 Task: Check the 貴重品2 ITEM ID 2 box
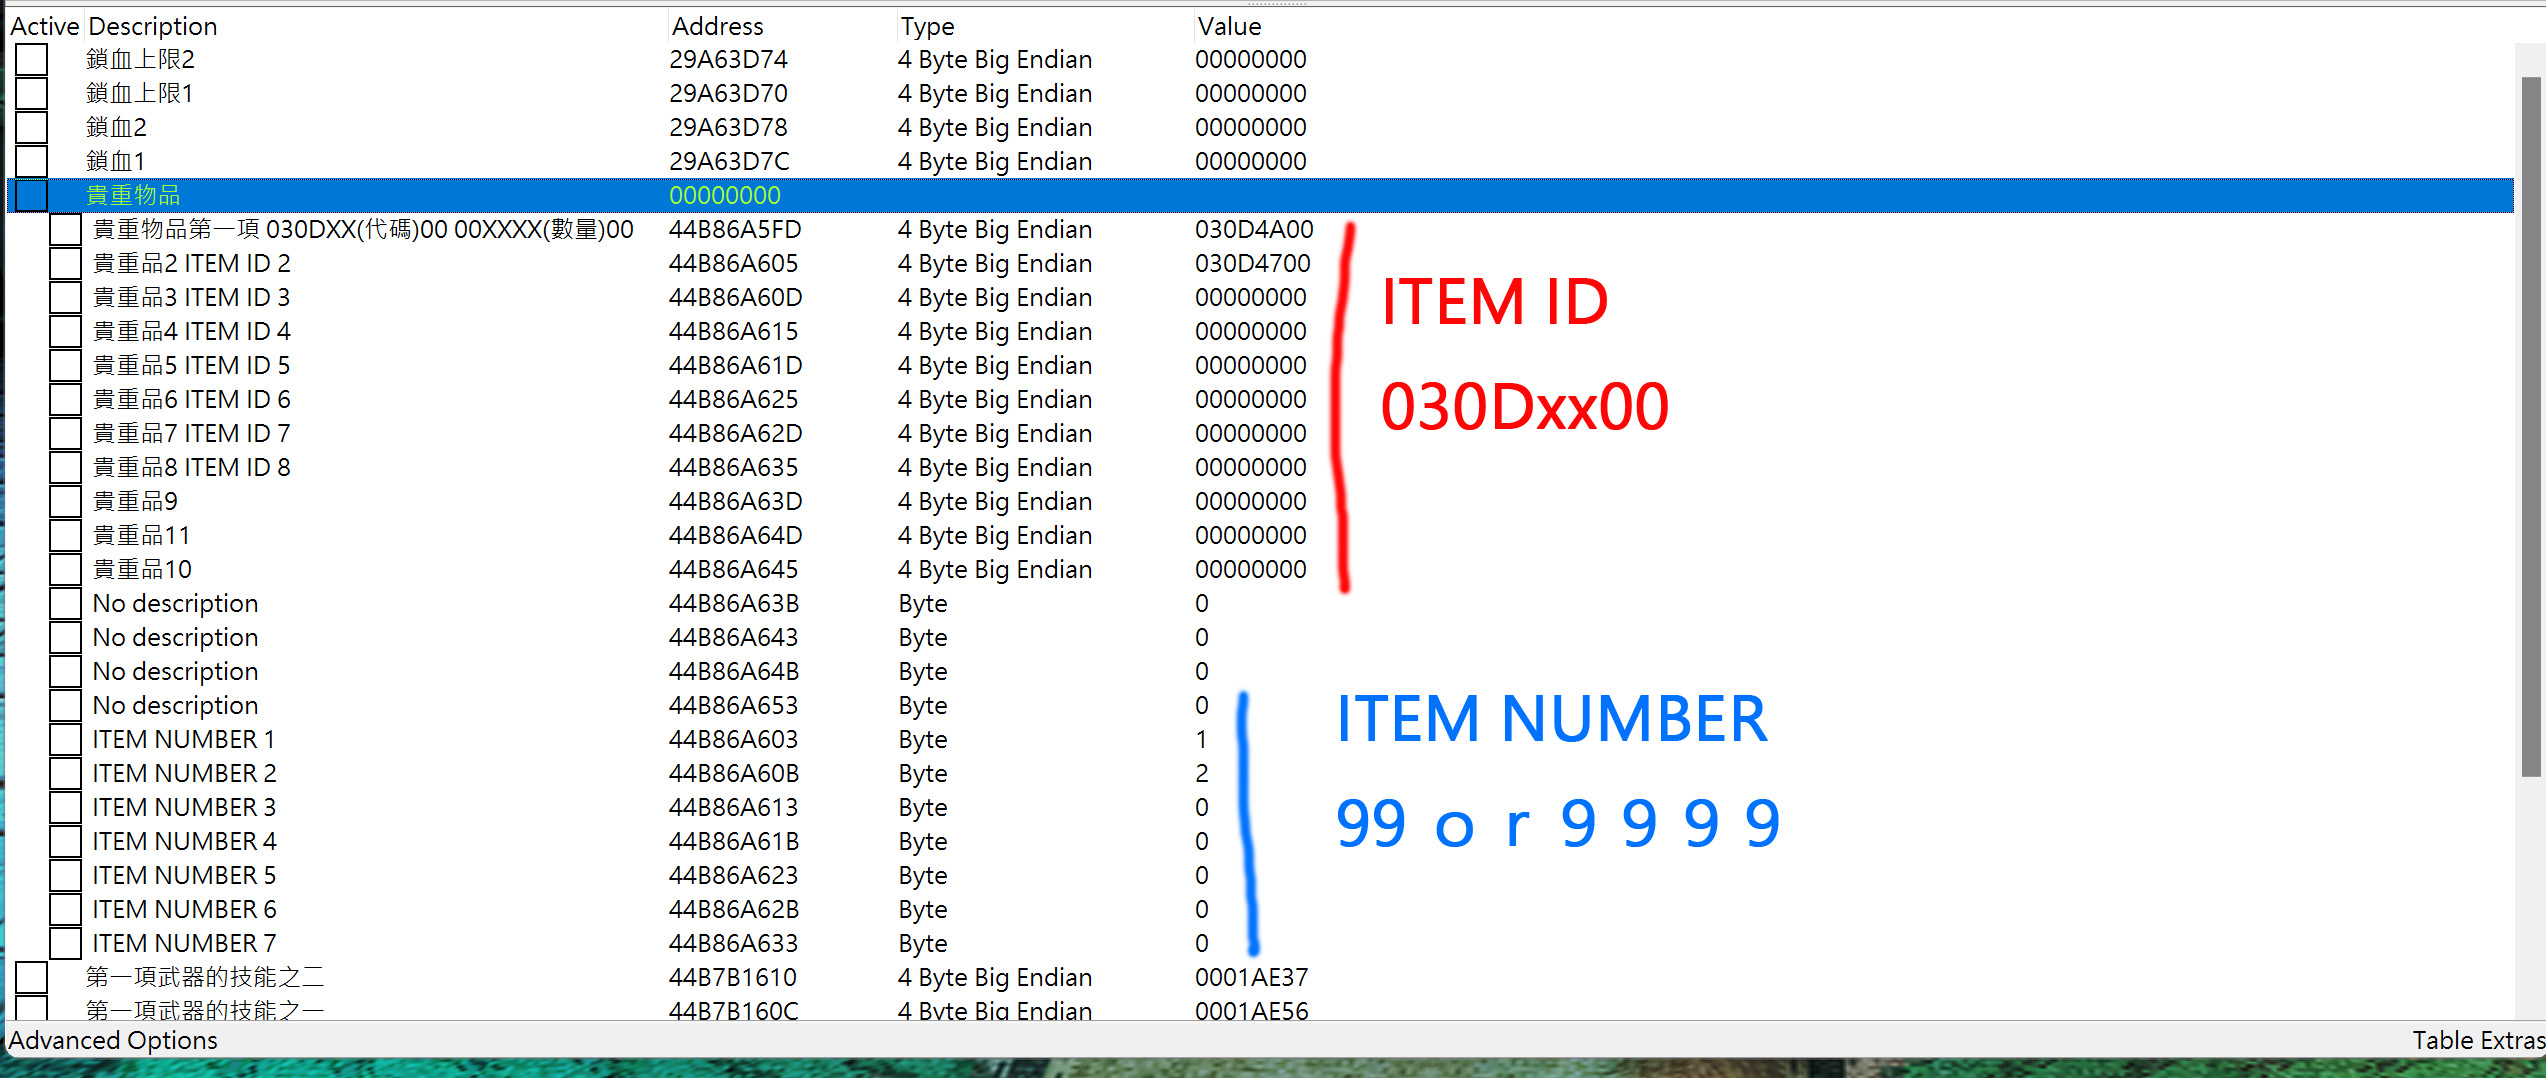pos(65,264)
